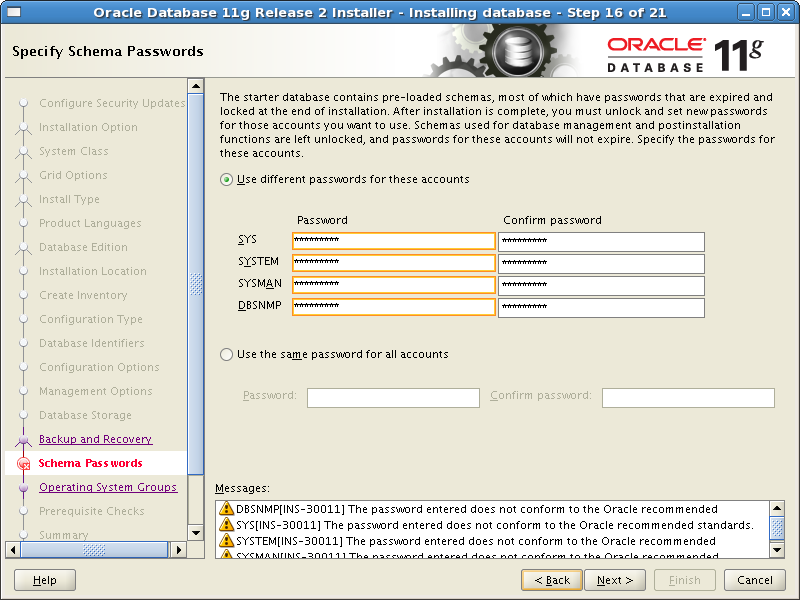The height and width of the screenshot is (600, 800).
Task: Open the window menu icon in title bar
Action: [14, 12]
